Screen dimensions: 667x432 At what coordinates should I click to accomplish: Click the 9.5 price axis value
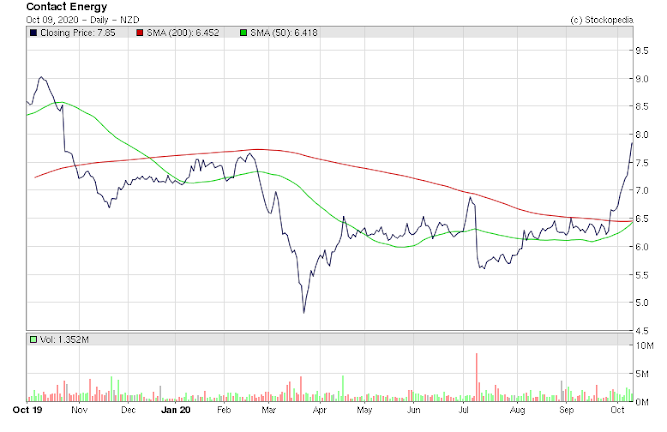click(x=642, y=51)
